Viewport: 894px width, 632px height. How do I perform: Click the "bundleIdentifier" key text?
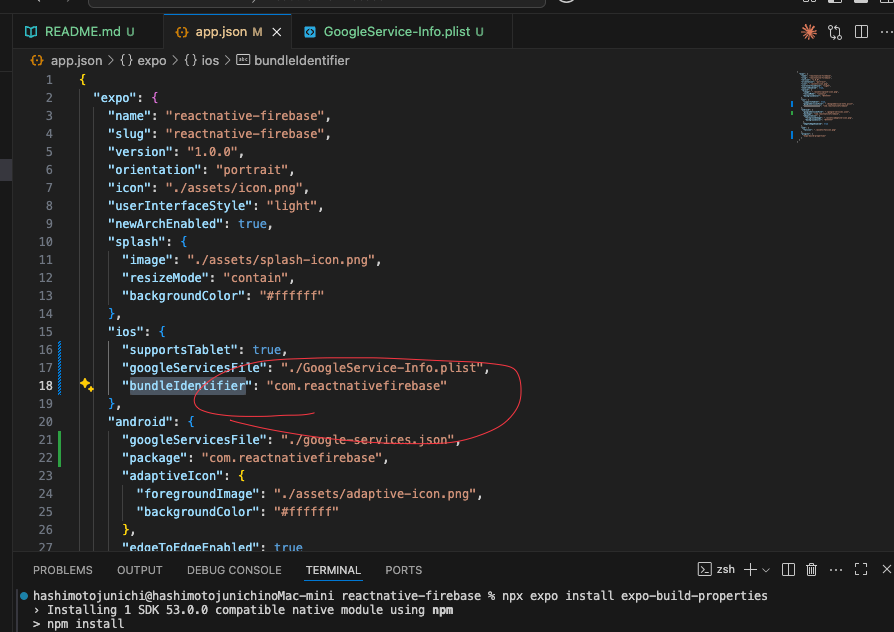(187, 386)
